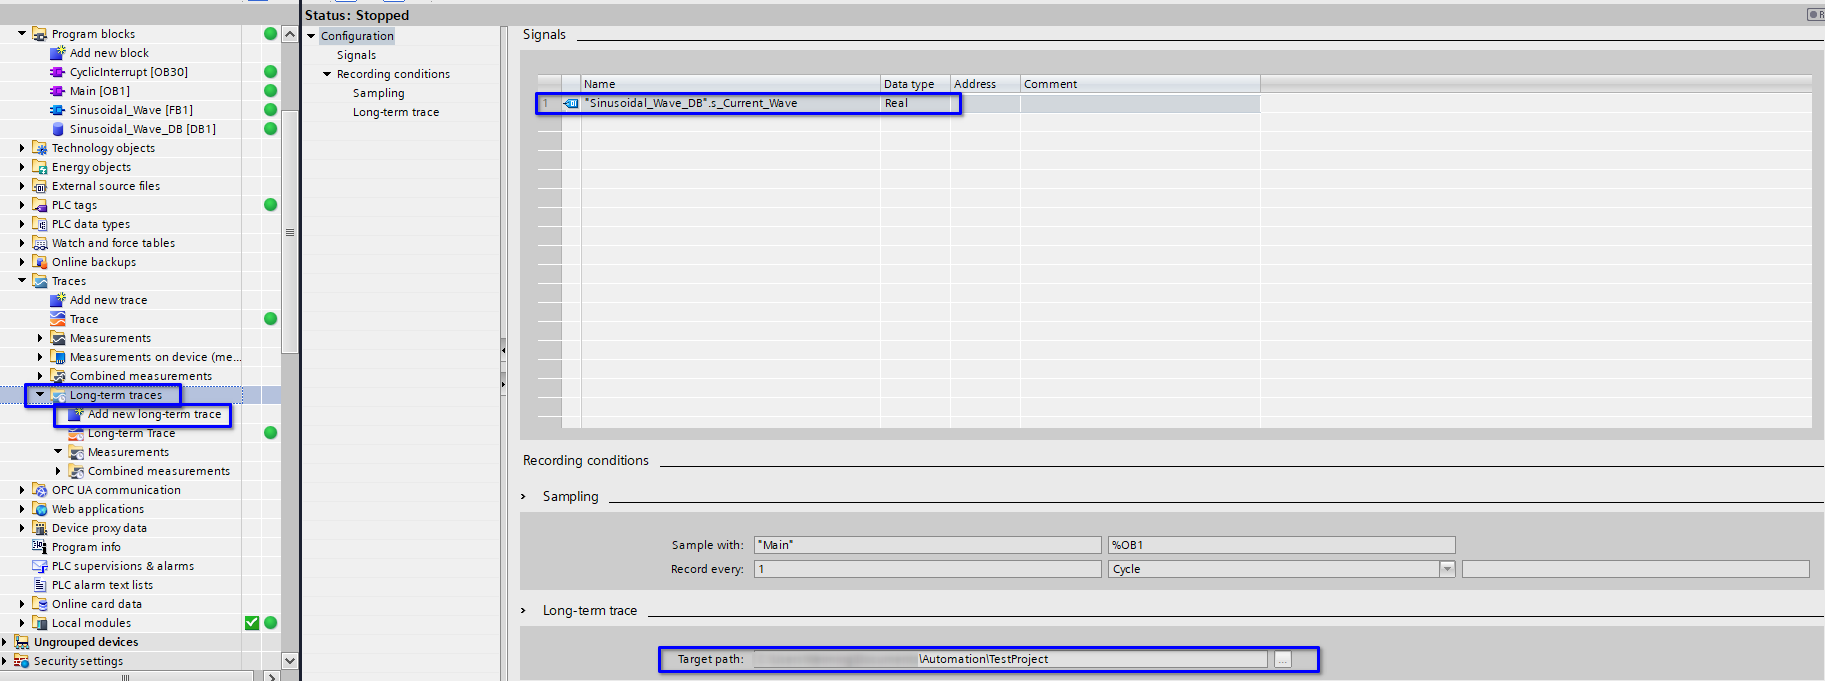The height and width of the screenshot is (681, 1825).
Task: Click the green status circle next to PLC tags
Action: (x=270, y=205)
